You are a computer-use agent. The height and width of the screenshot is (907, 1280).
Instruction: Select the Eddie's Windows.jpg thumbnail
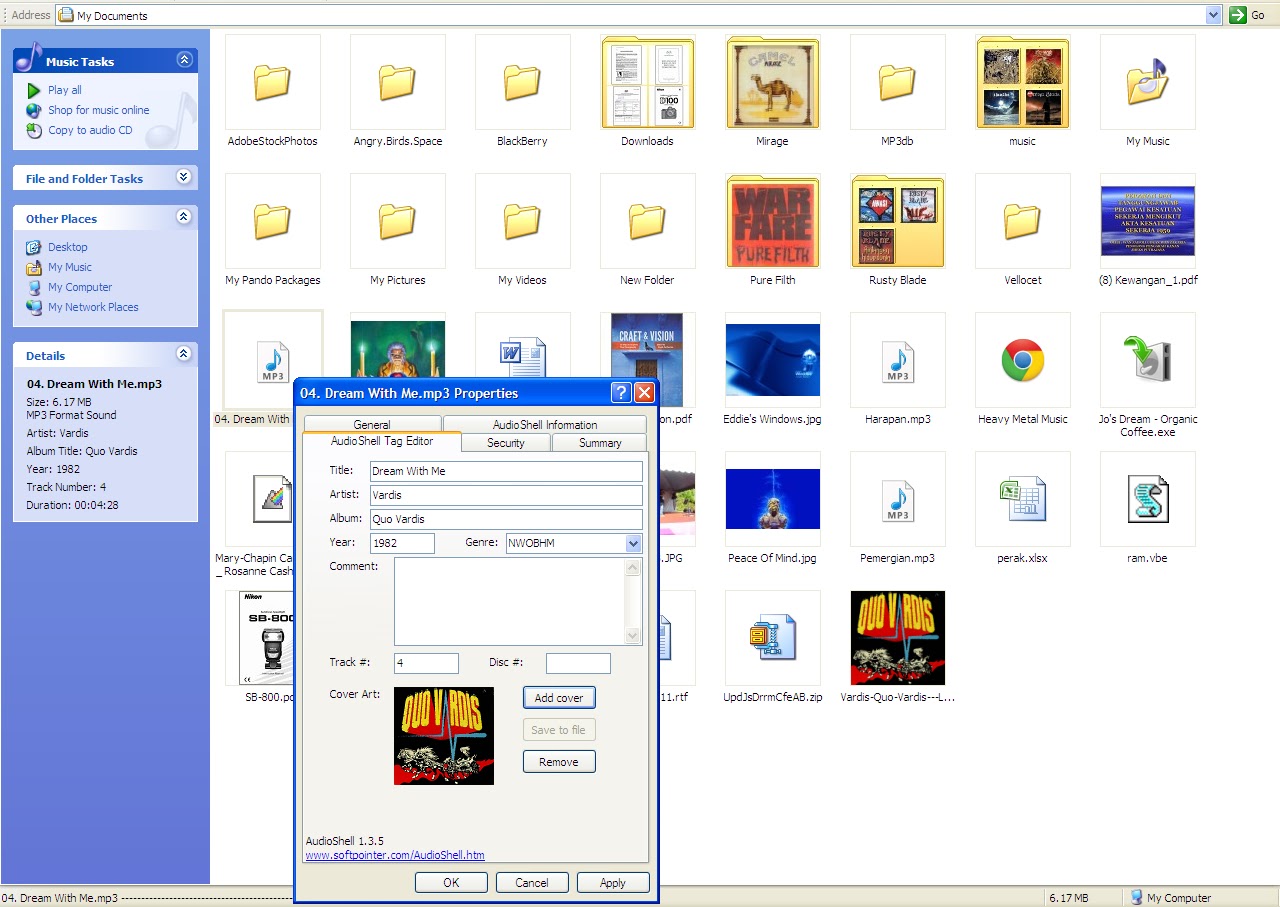point(772,361)
